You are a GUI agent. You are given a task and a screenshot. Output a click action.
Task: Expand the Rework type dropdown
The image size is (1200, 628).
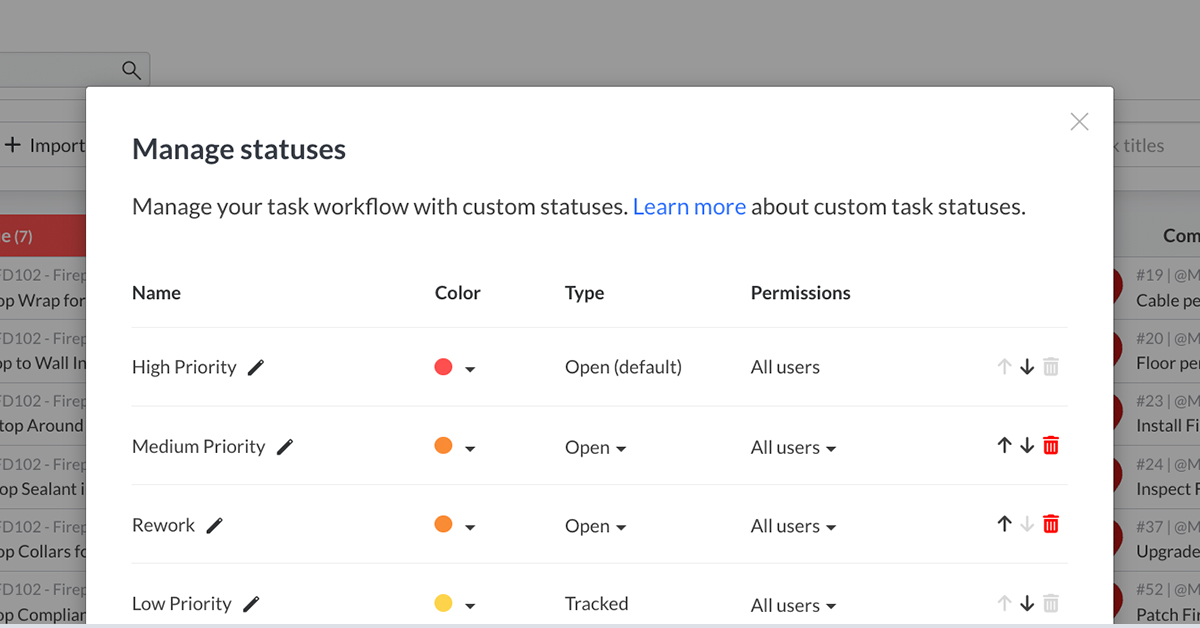pos(596,527)
